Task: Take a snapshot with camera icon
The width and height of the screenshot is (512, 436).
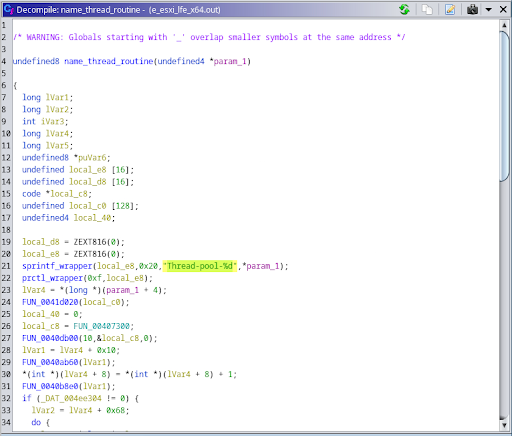Action: tap(472, 9)
